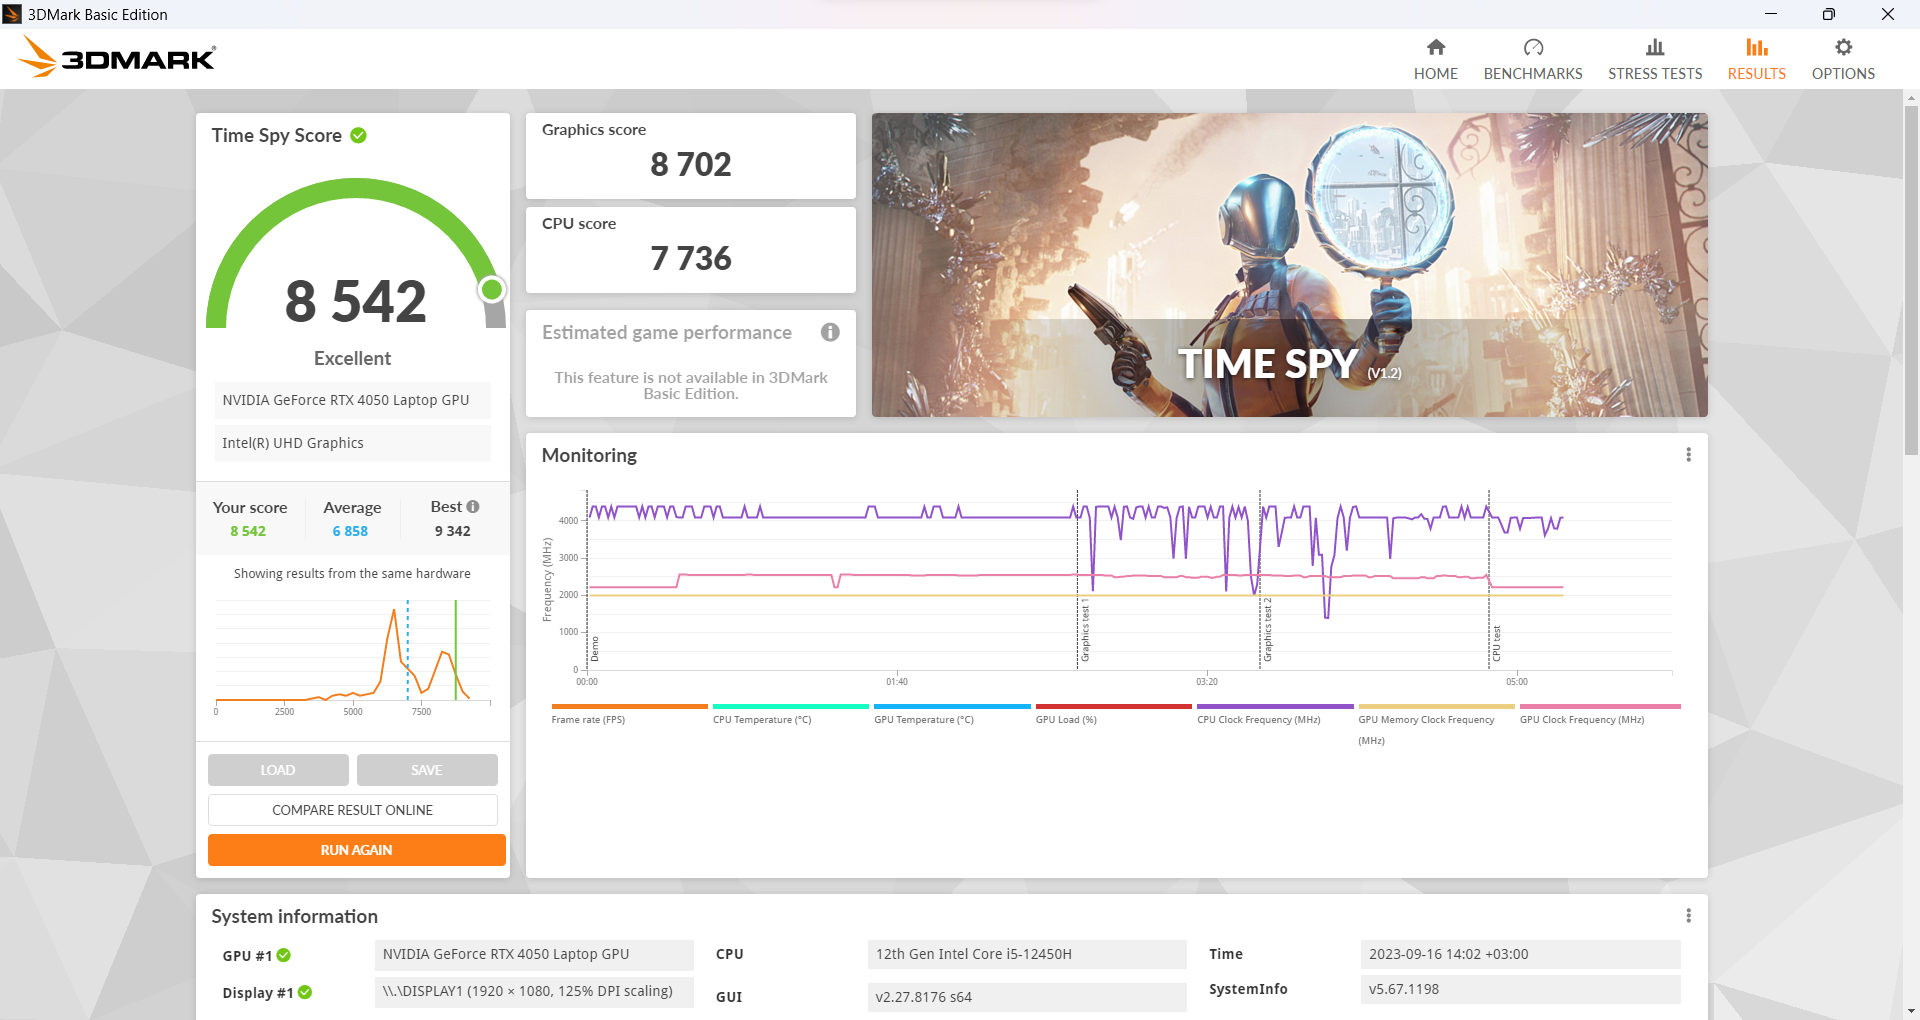Viewport: 1920px width, 1020px height.
Task: Click the CPU field 12th Gen Intel Core i5-12450H
Action: [x=1027, y=954]
